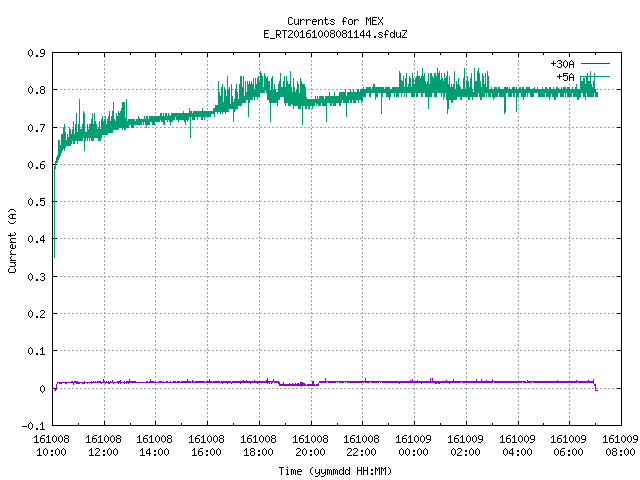Click the 0.1 y-axis tick label
Image resolution: width=640 pixels, height=480 pixels.
(36, 351)
